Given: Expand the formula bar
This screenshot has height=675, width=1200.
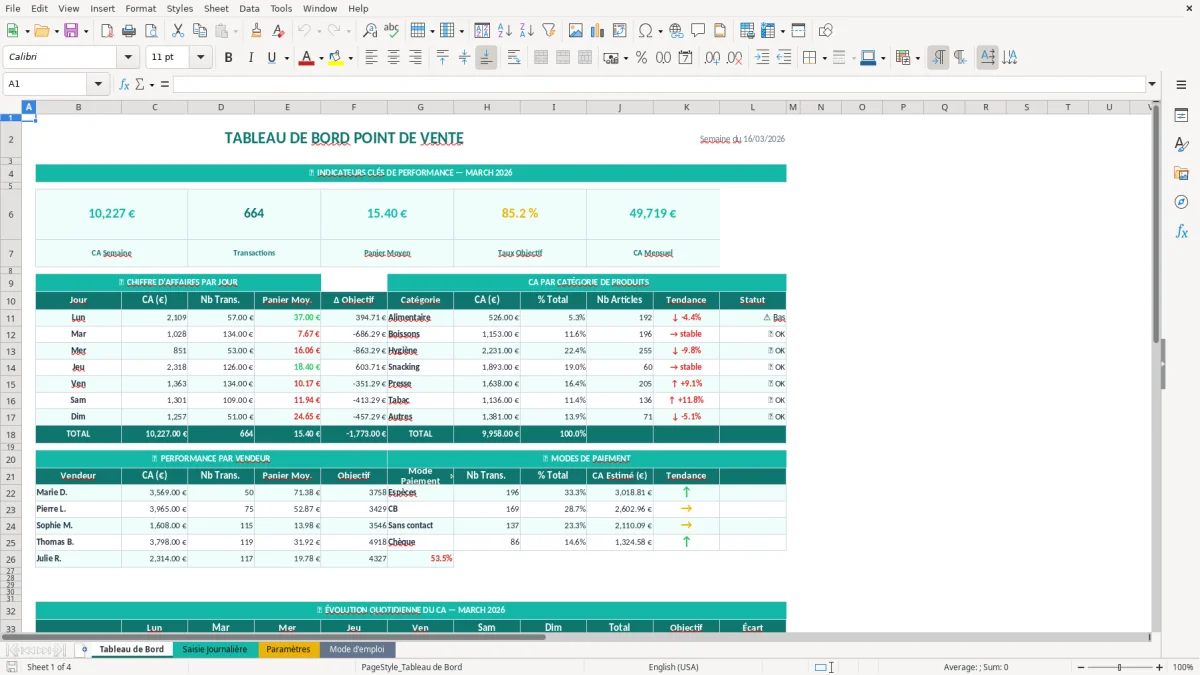Looking at the screenshot, I should [x=1153, y=84].
